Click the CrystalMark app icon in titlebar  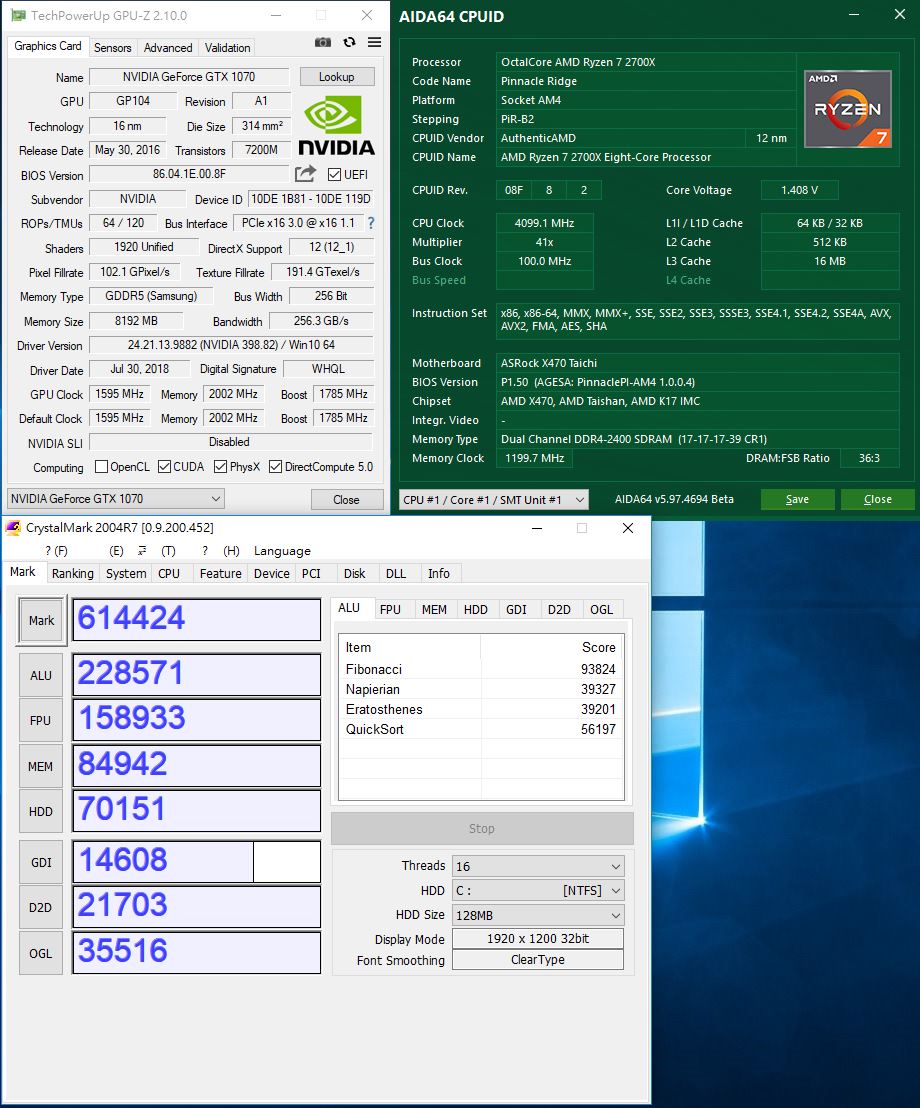pos(12,527)
